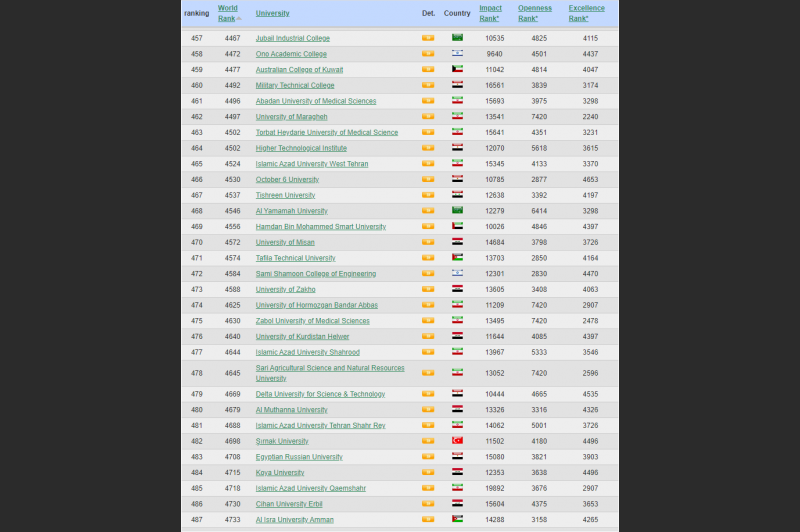
Task: Click the Turkey flag in Şırnak University row
Action: click(457, 441)
